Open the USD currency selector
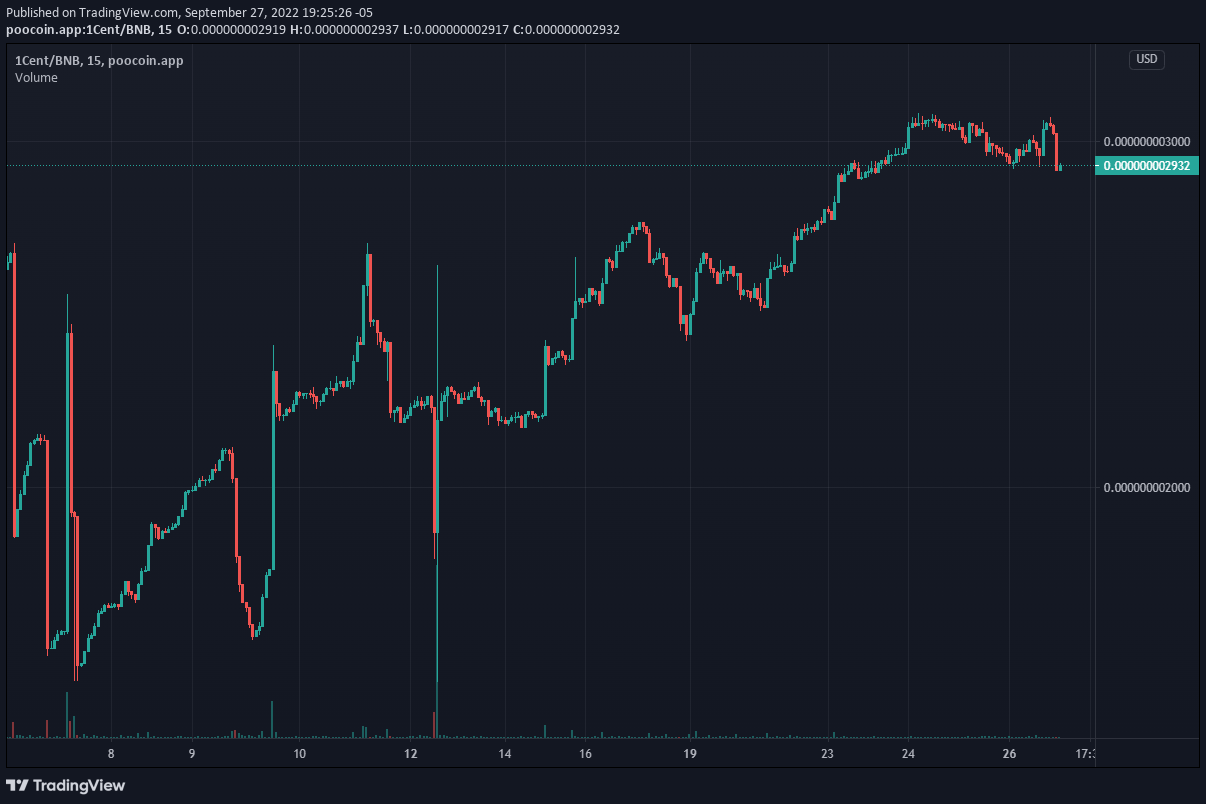This screenshot has width=1206, height=804. pos(1146,59)
